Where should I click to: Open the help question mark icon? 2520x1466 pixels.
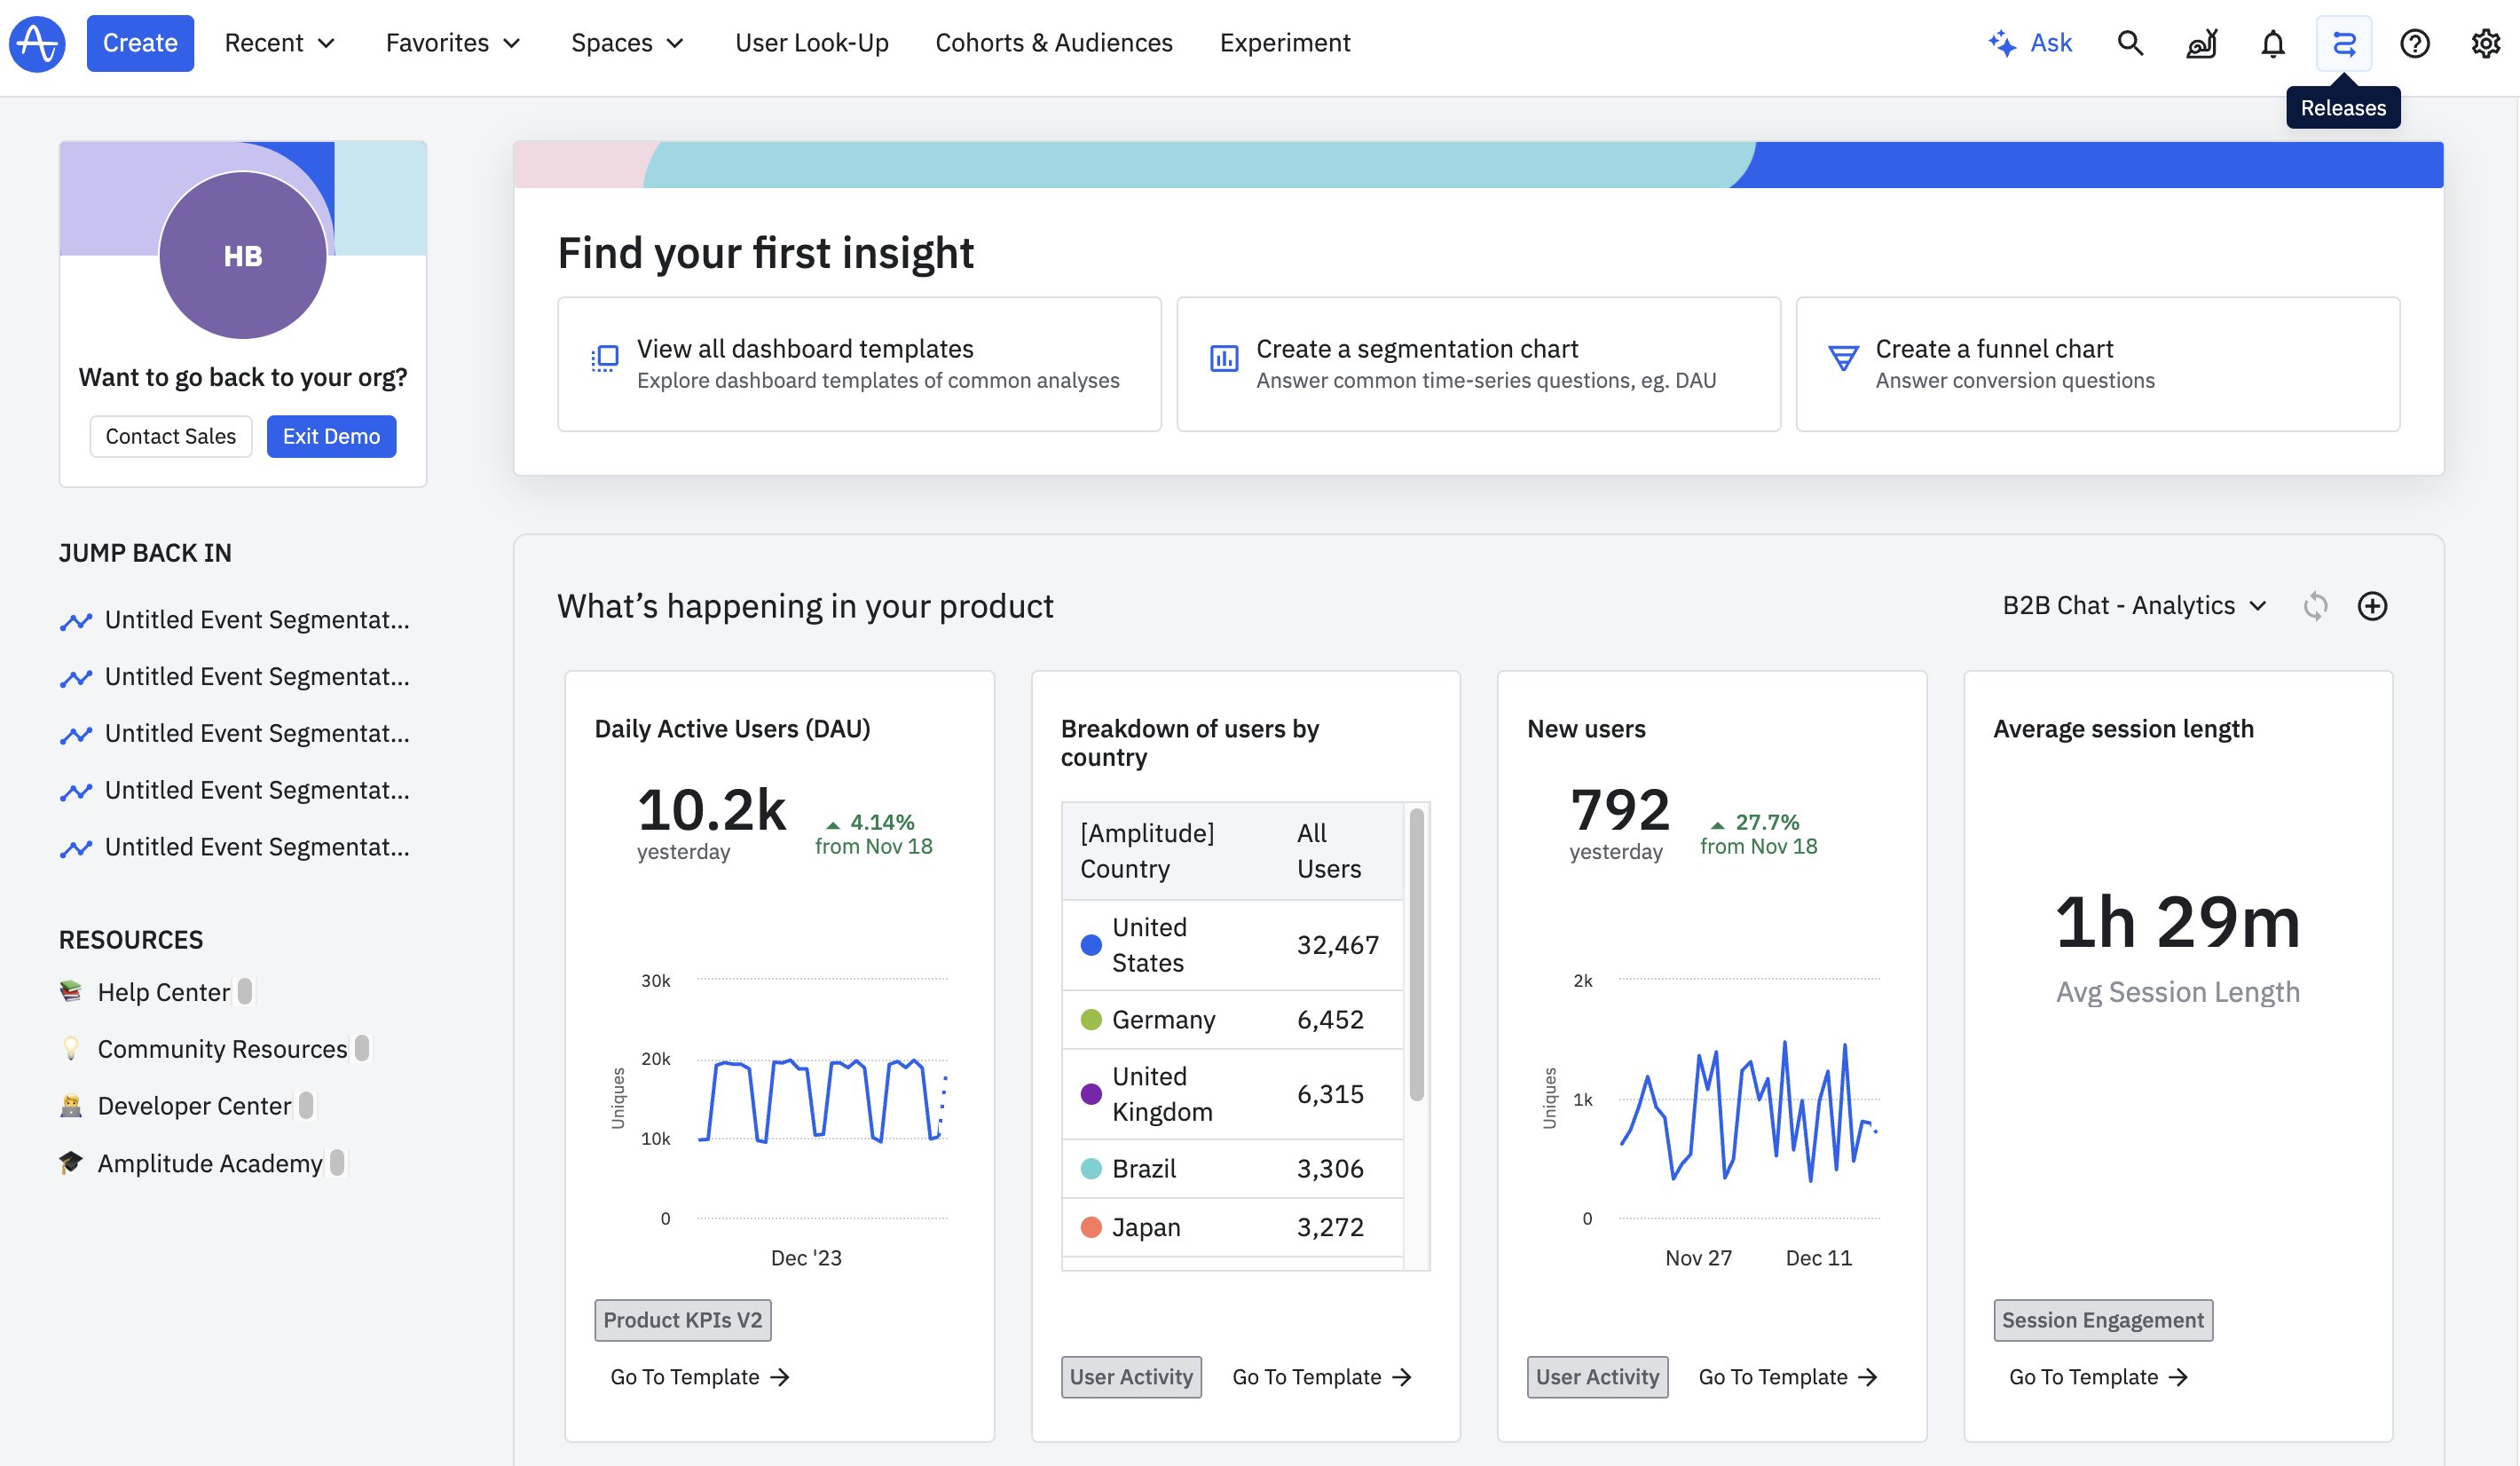tap(2414, 43)
